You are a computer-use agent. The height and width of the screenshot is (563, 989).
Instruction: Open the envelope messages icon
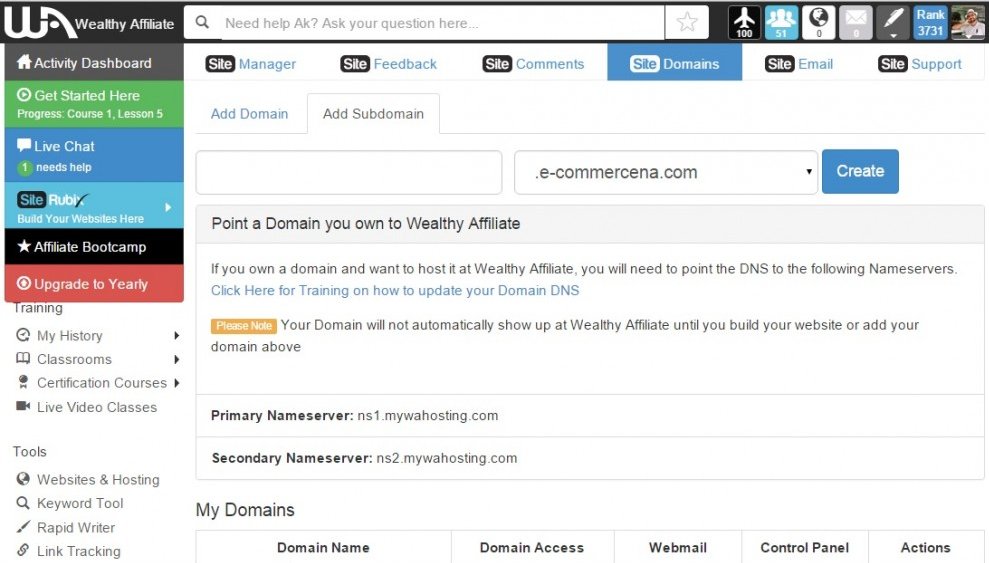tap(856, 23)
